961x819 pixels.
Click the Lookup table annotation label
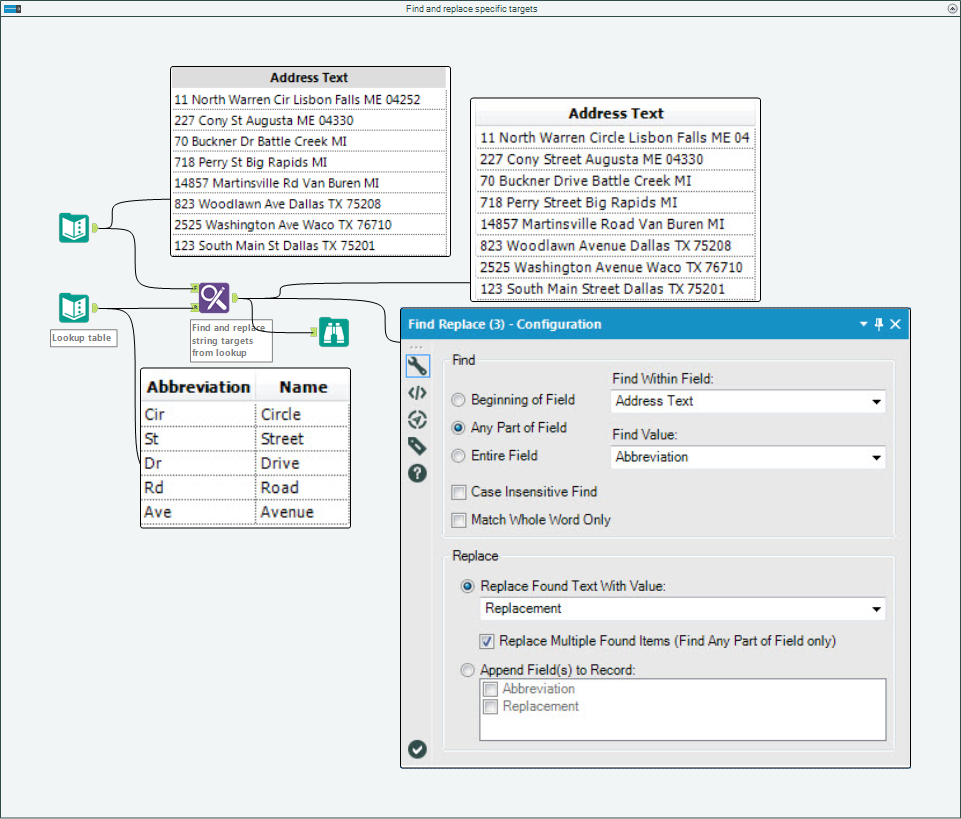pyautogui.click(x=82, y=338)
